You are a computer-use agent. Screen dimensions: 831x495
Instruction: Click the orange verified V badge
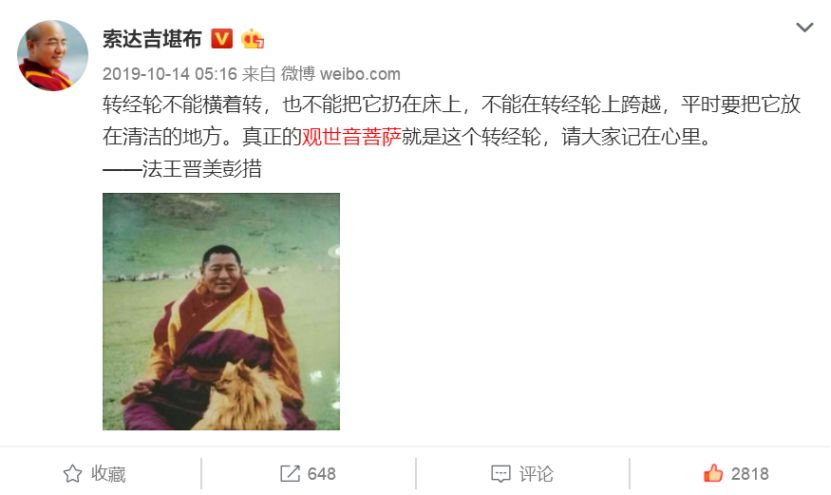(222, 39)
